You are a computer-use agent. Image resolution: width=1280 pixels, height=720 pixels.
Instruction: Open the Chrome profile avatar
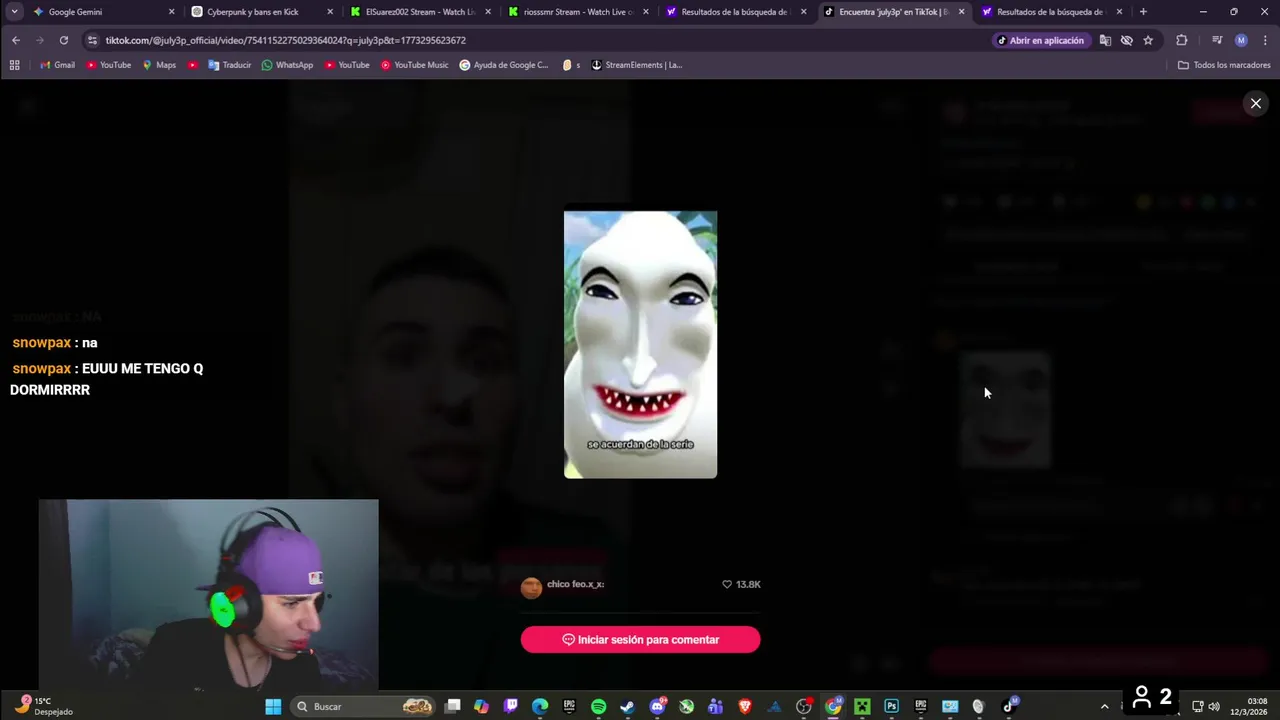pyautogui.click(x=1241, y=40)
